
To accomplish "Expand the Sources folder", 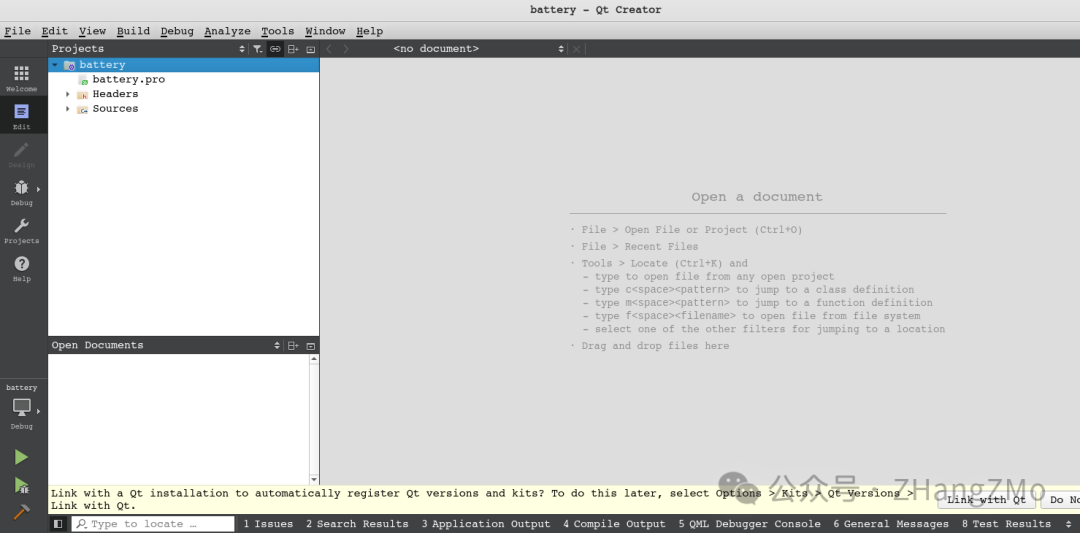I will tap(68, 109).
